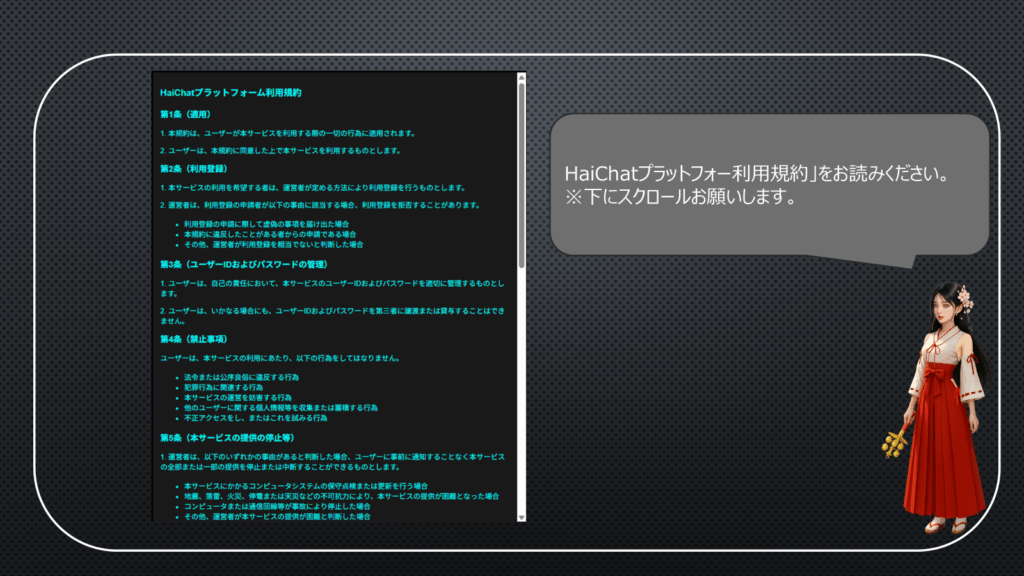The image size is (1024, 576).
Task: Click bullet '不正アクセスをし、またはこれを試みる行為'
Action: (255, 417)
